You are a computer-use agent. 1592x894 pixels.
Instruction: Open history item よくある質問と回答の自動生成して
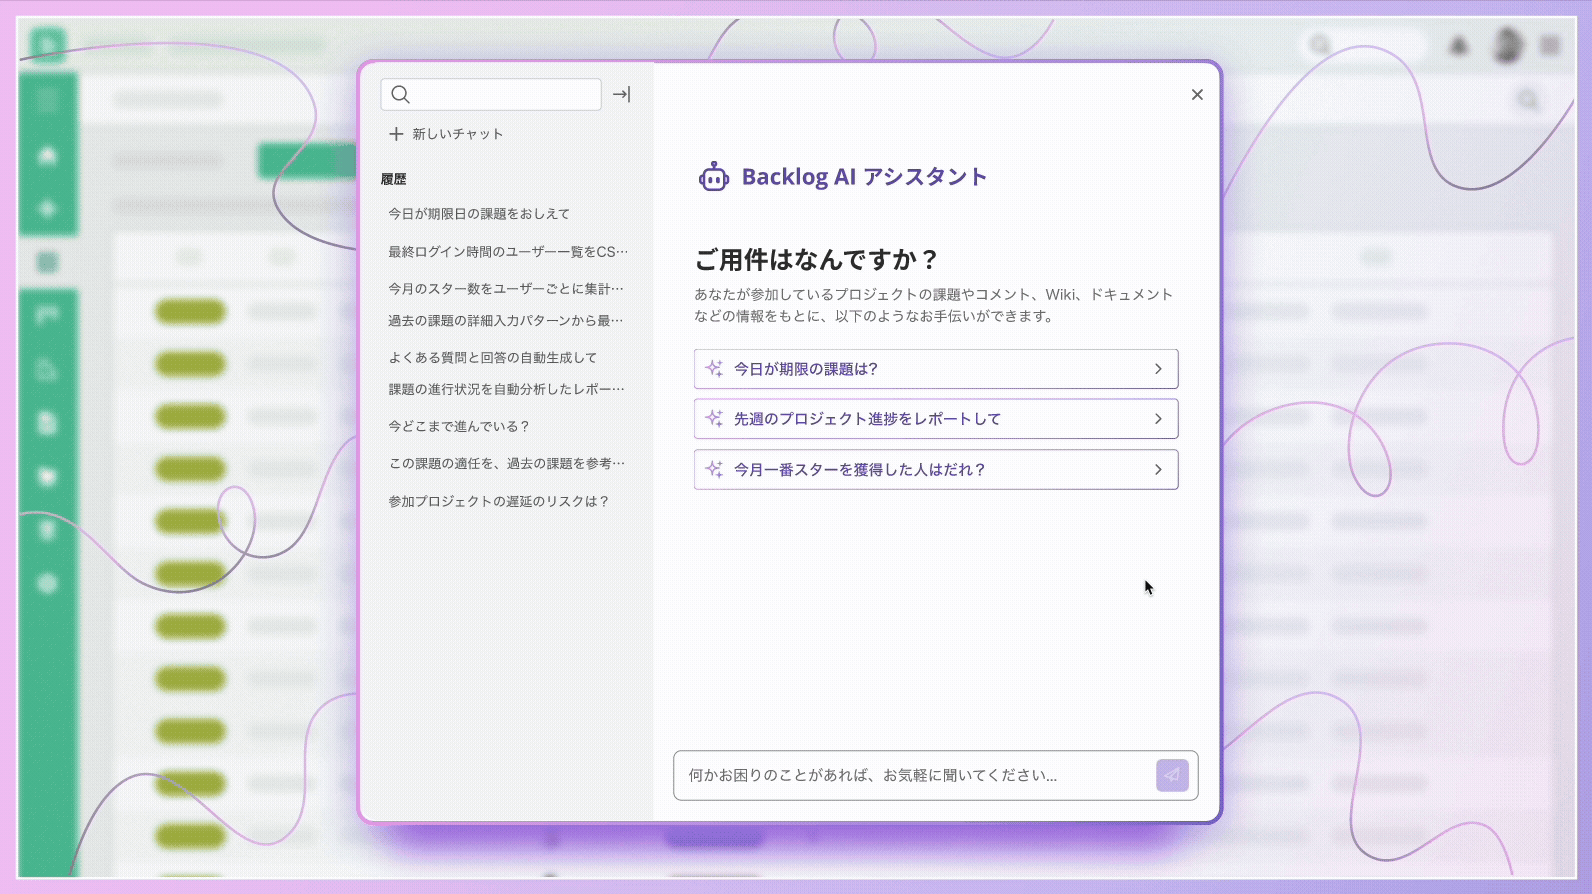pyautogui.click(x=493, y=358)
